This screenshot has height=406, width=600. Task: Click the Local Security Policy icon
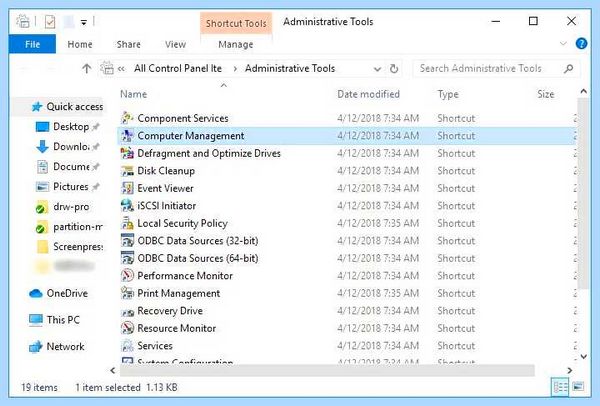point(127,223)
